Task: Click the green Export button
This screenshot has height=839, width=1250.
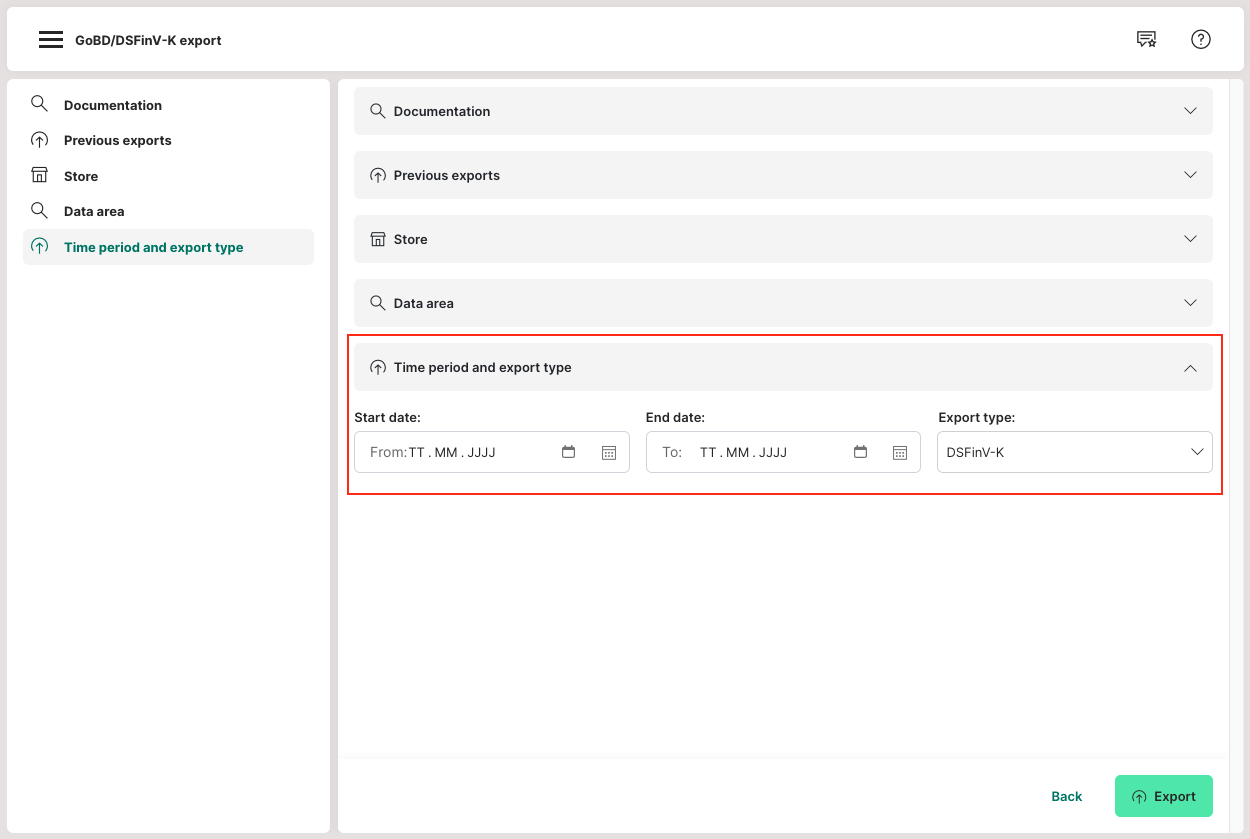Action: [1163, 796]
